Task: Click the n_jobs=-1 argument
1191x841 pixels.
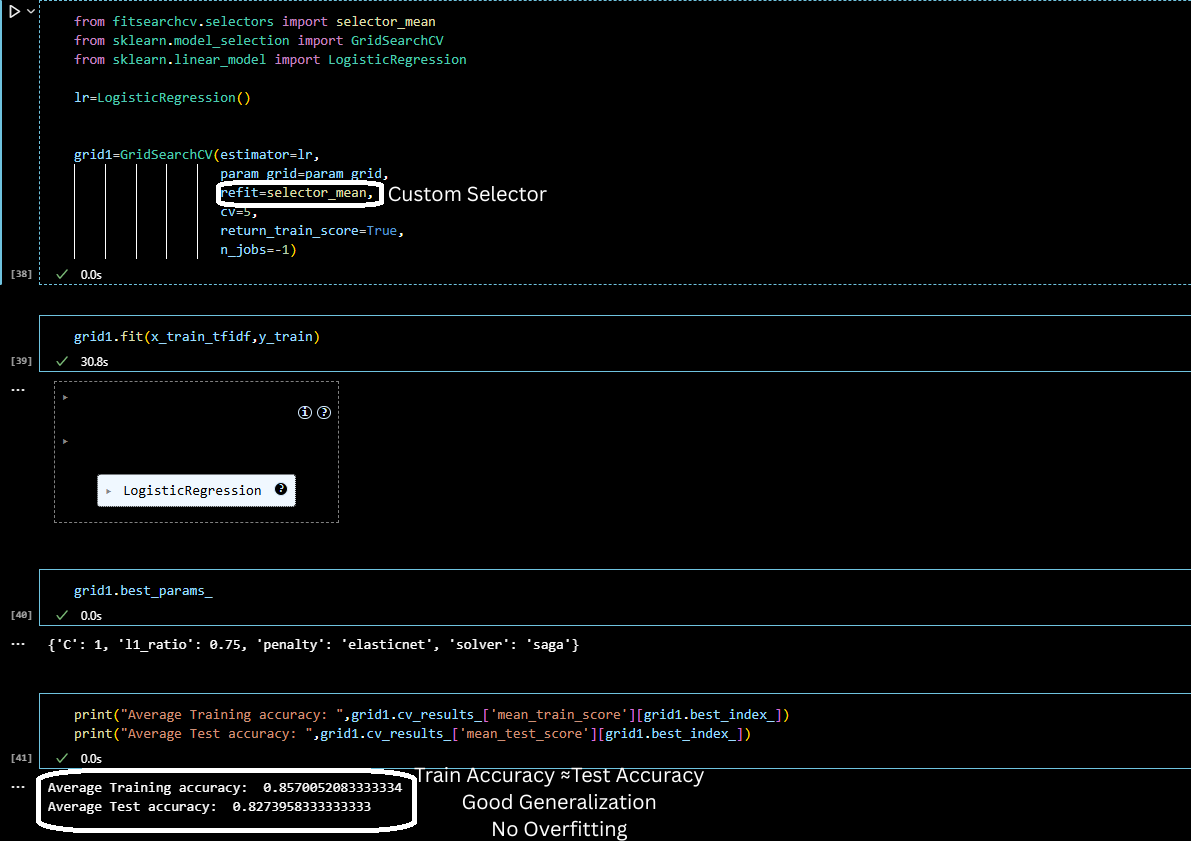Action: coord(258,249)
